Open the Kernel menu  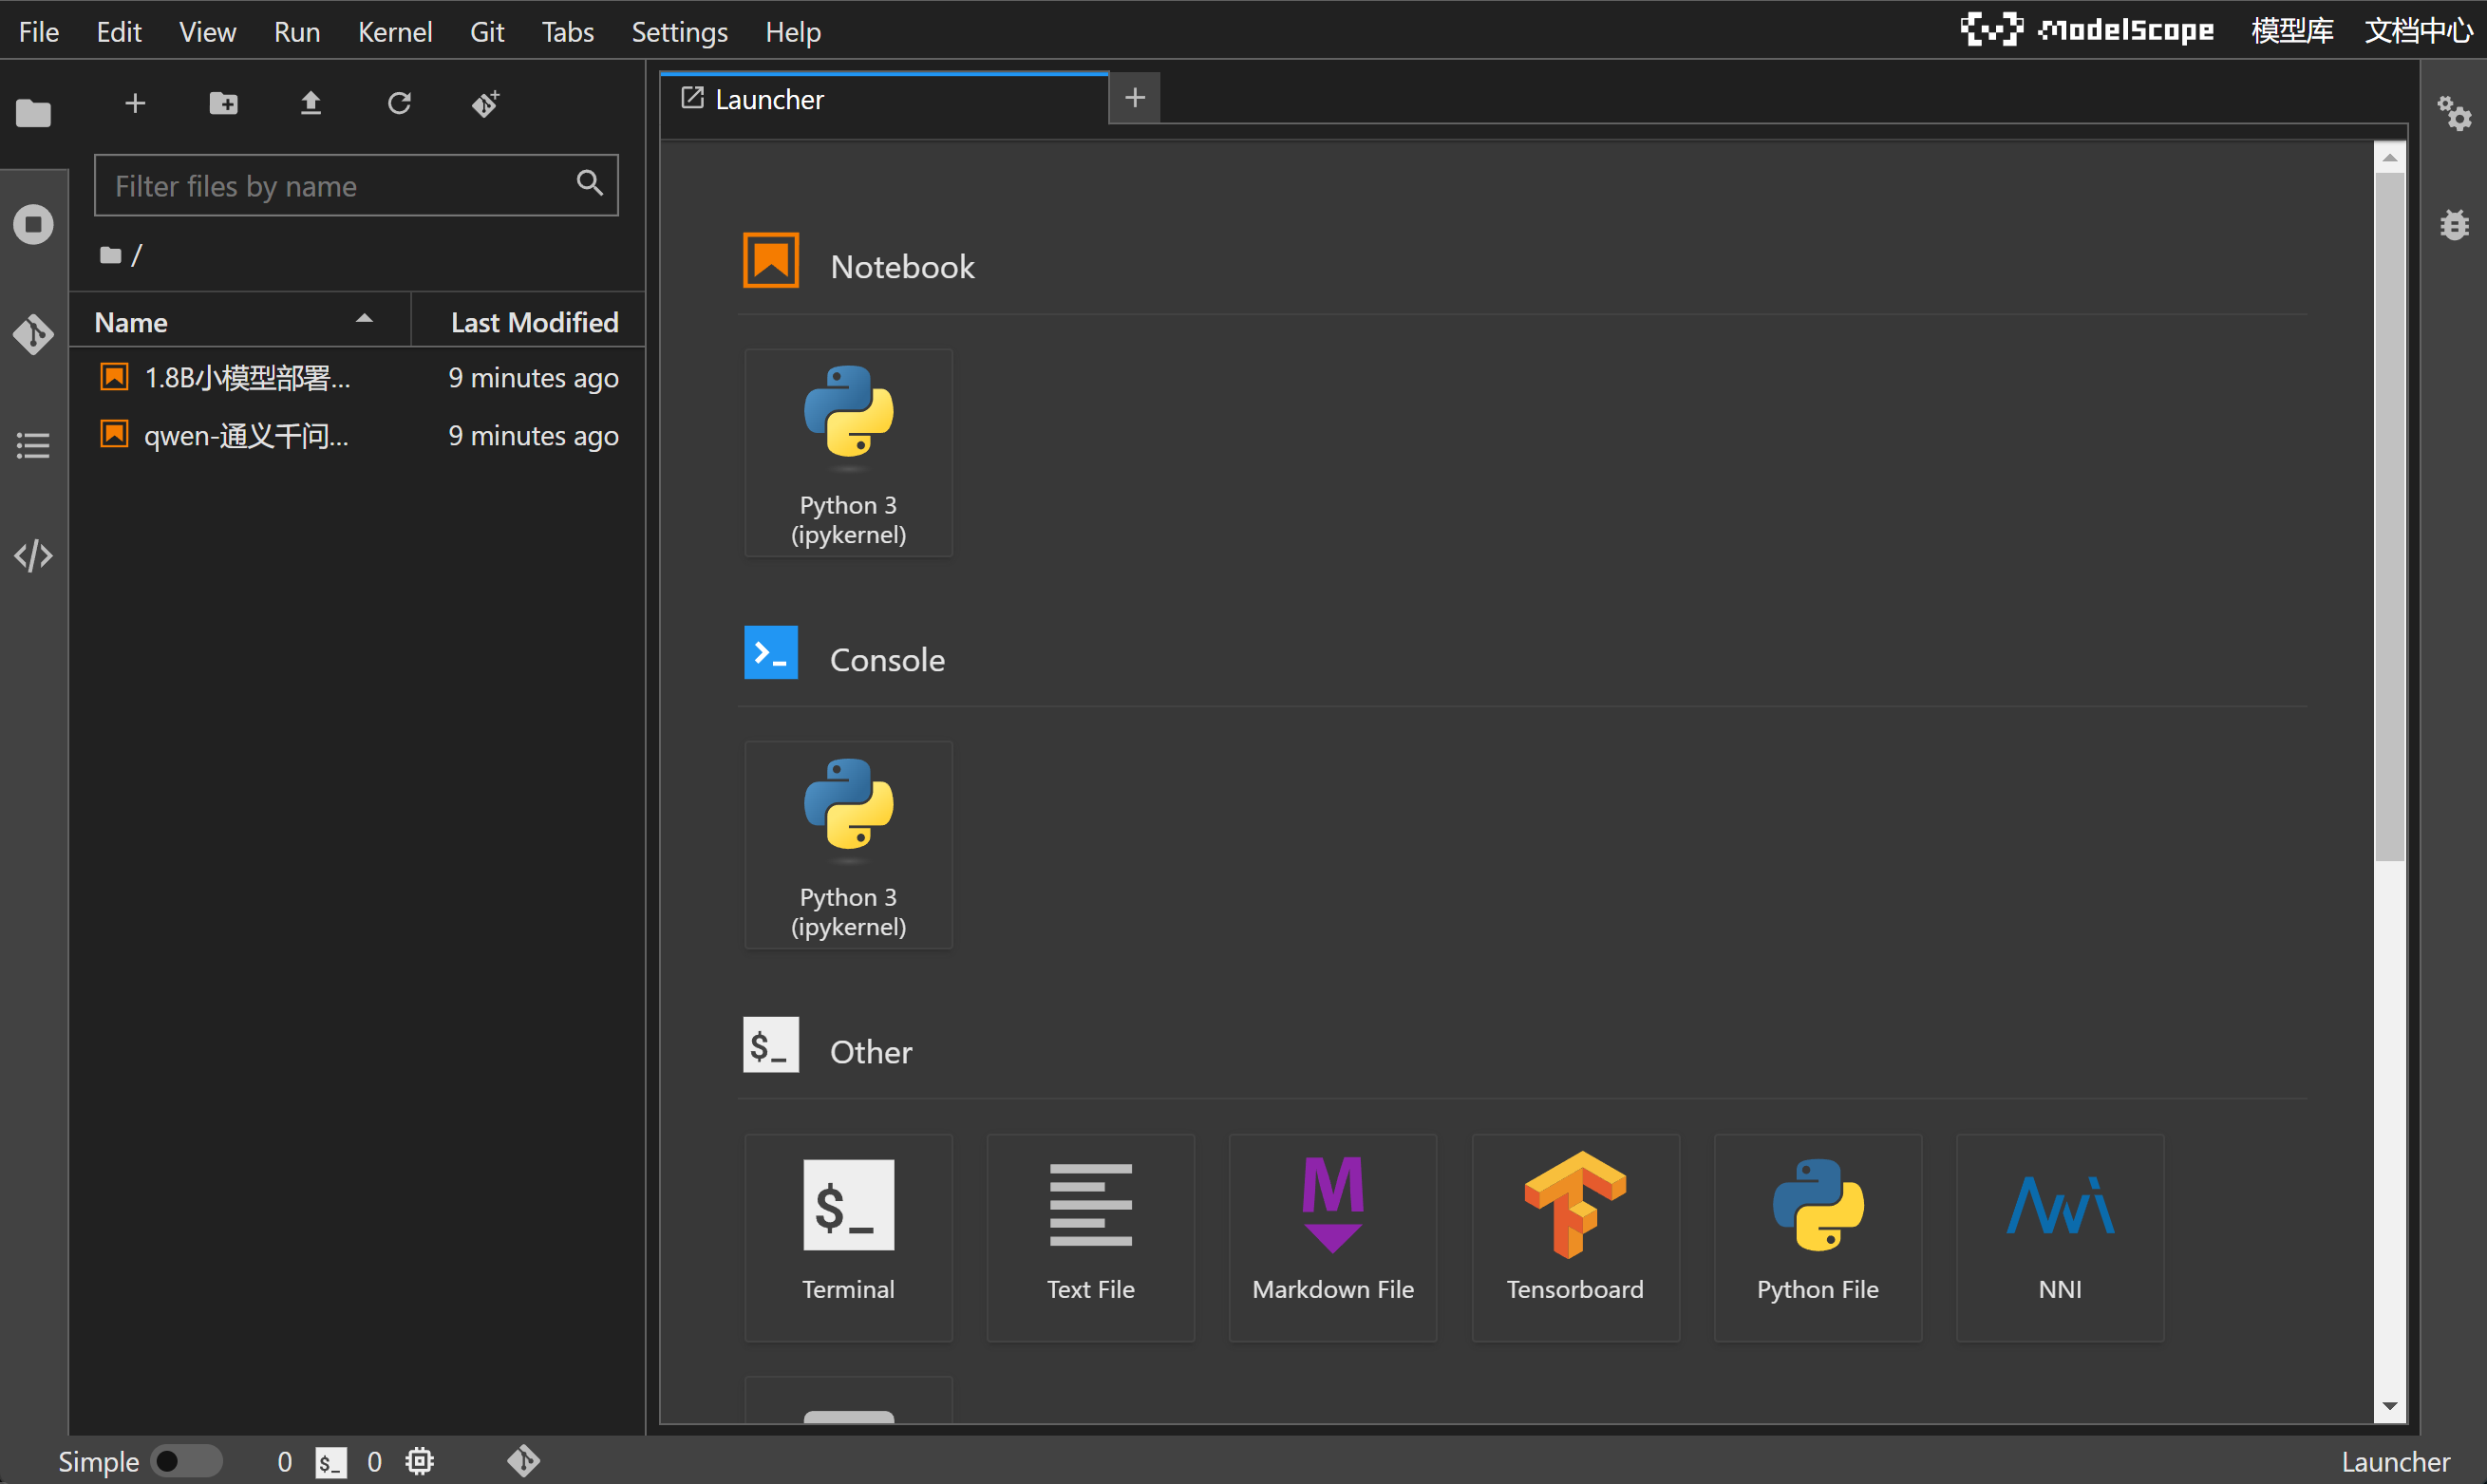pos(394,32)
